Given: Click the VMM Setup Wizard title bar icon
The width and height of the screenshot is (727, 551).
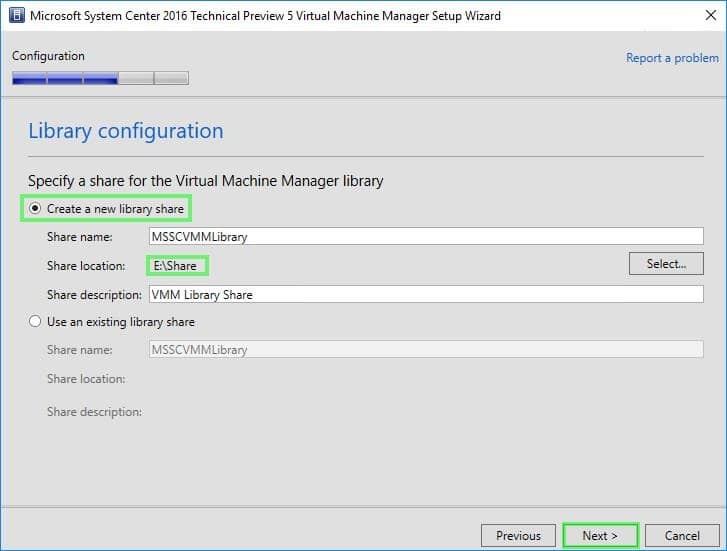Looking at the screenshot, I should click(17, 15).
